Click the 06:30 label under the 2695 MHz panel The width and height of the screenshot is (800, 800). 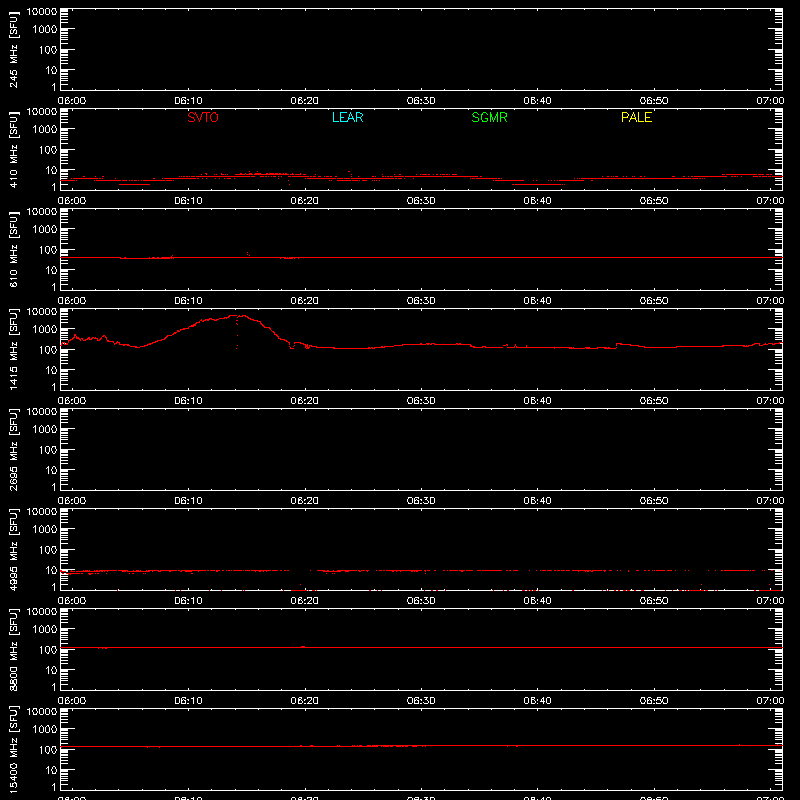pos(421,501)
